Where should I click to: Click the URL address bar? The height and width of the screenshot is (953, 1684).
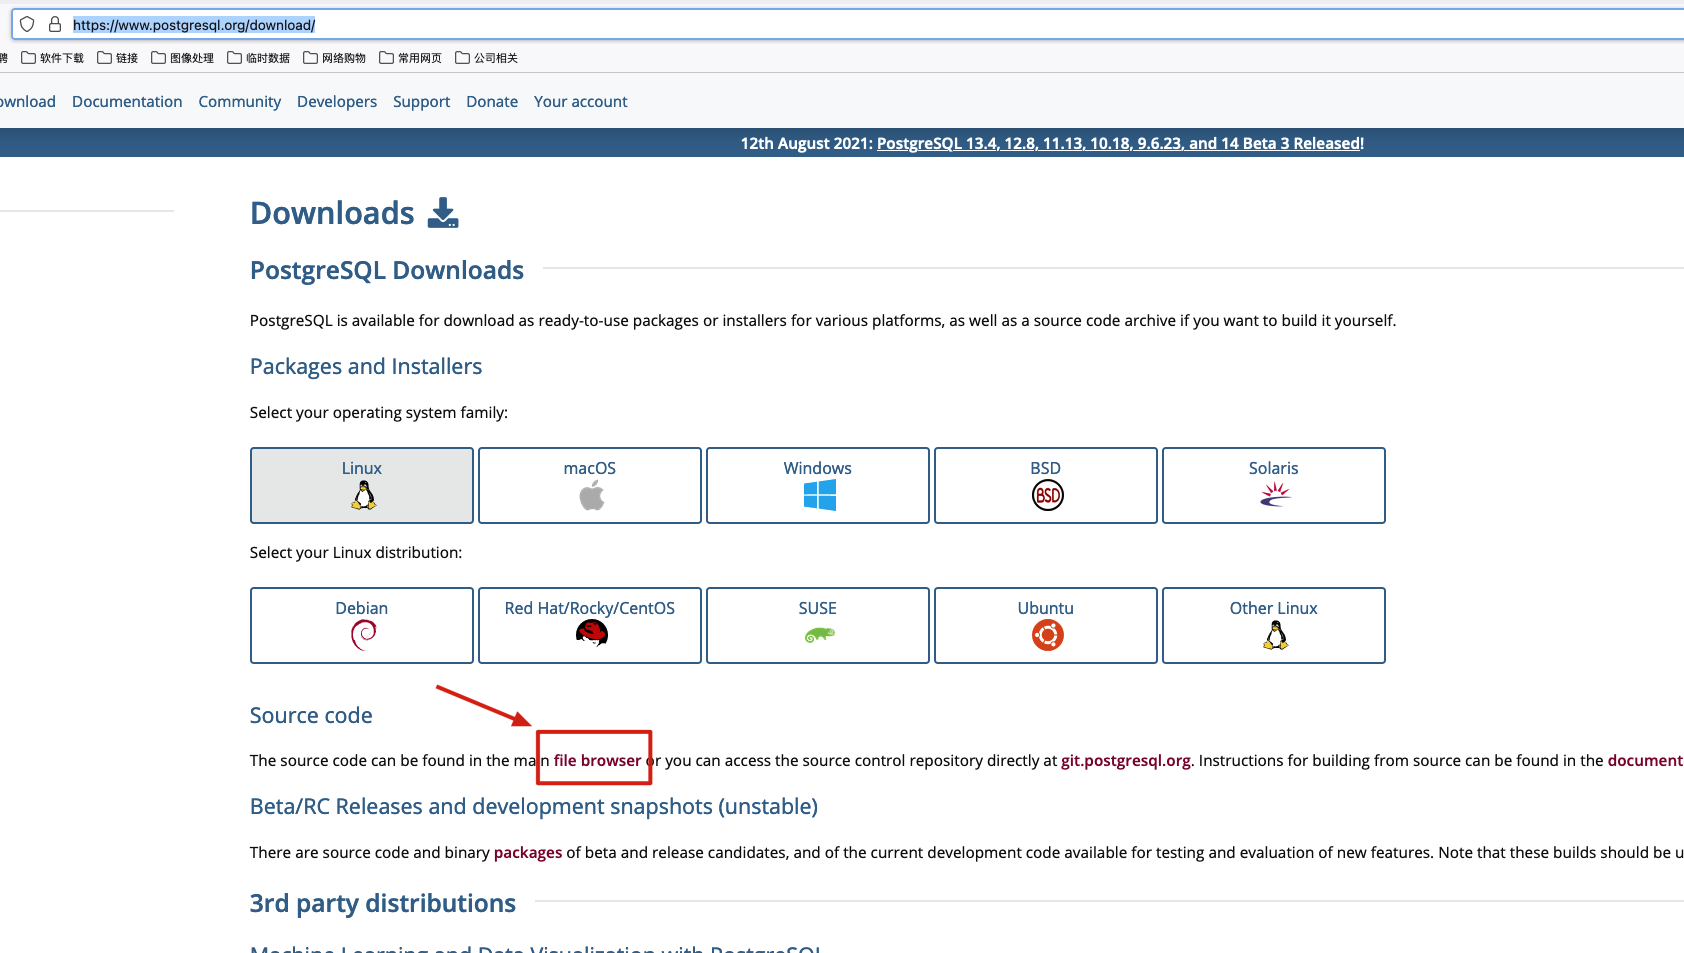click(848, 25)
